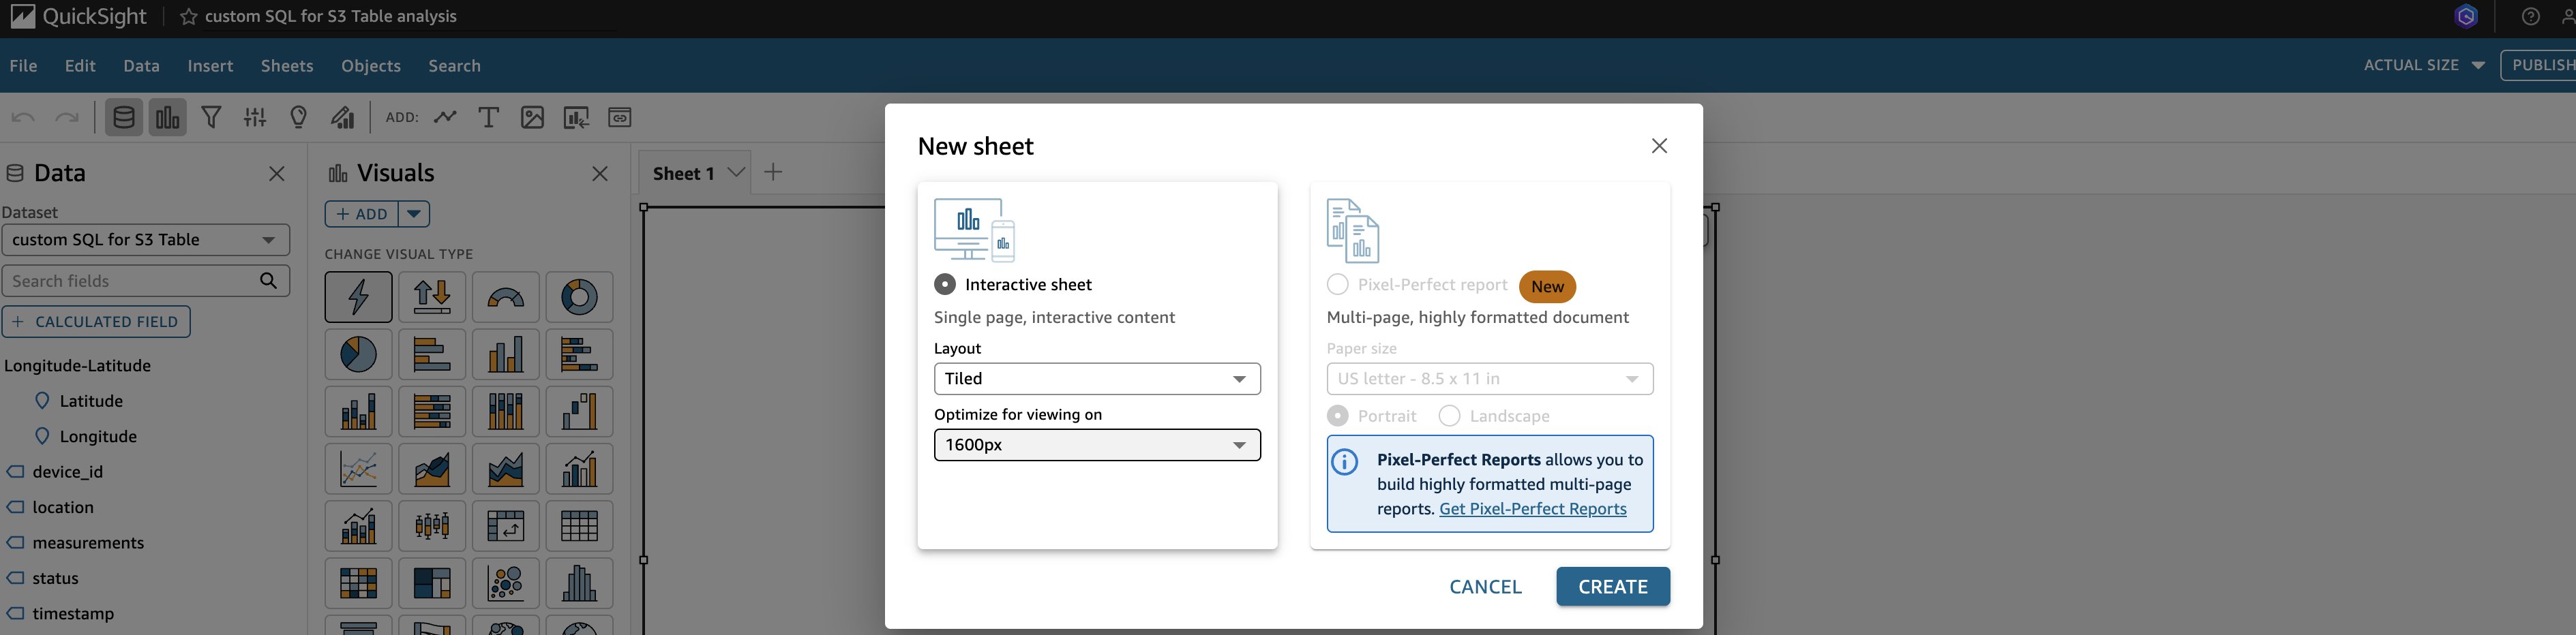Image resolution: width=2576 pixels, height=635 pixels.
Task: Add a text box from toolbar
Action: click(488, 118)
